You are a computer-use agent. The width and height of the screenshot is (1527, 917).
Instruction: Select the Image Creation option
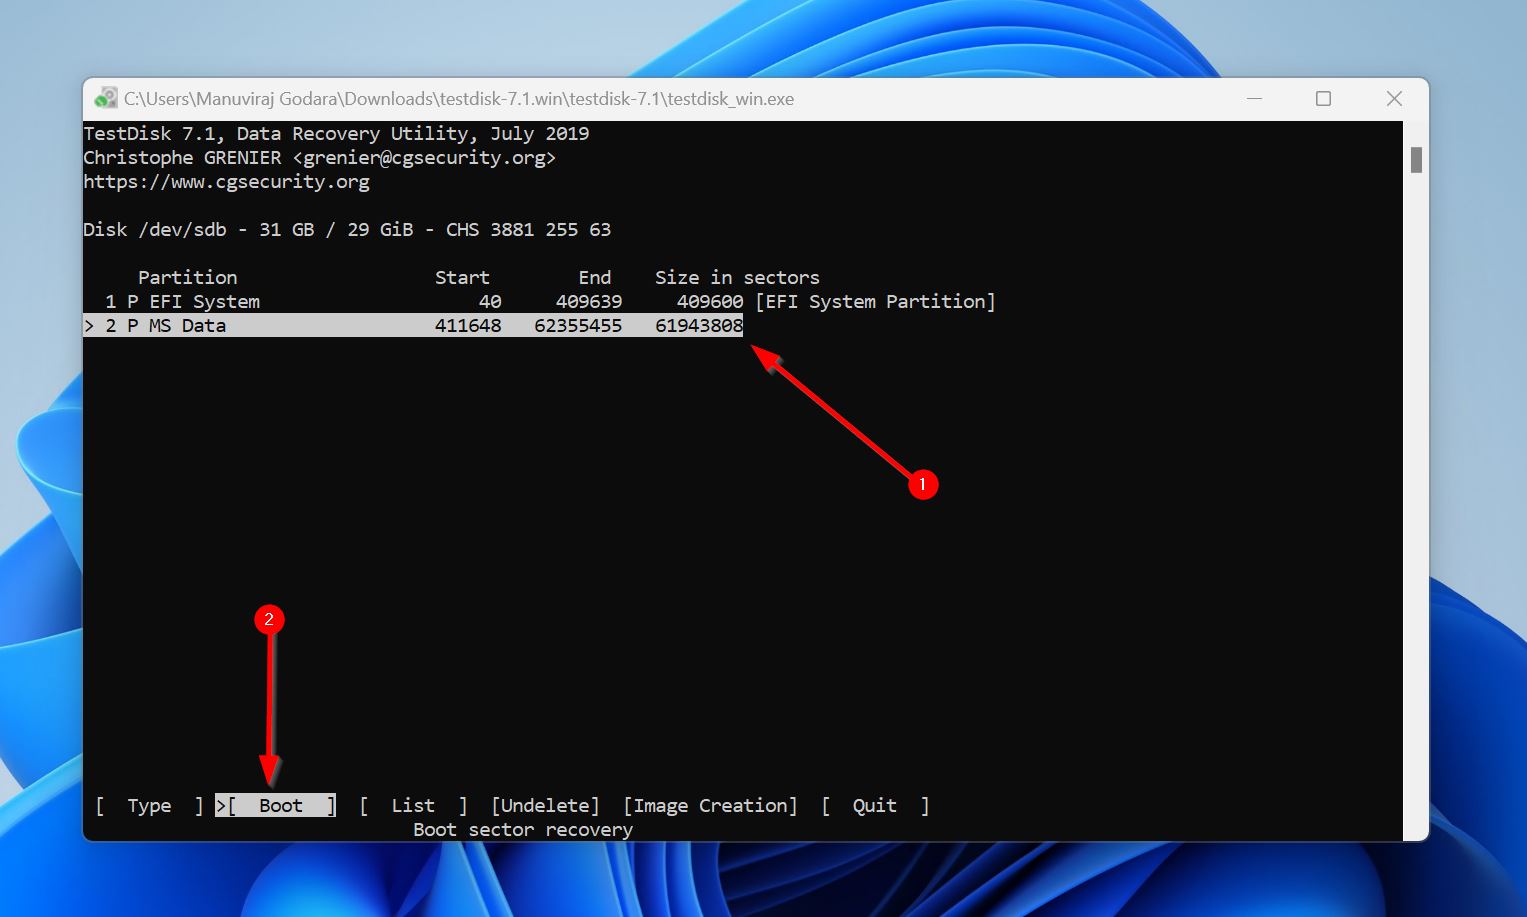(x=710, y=806)
